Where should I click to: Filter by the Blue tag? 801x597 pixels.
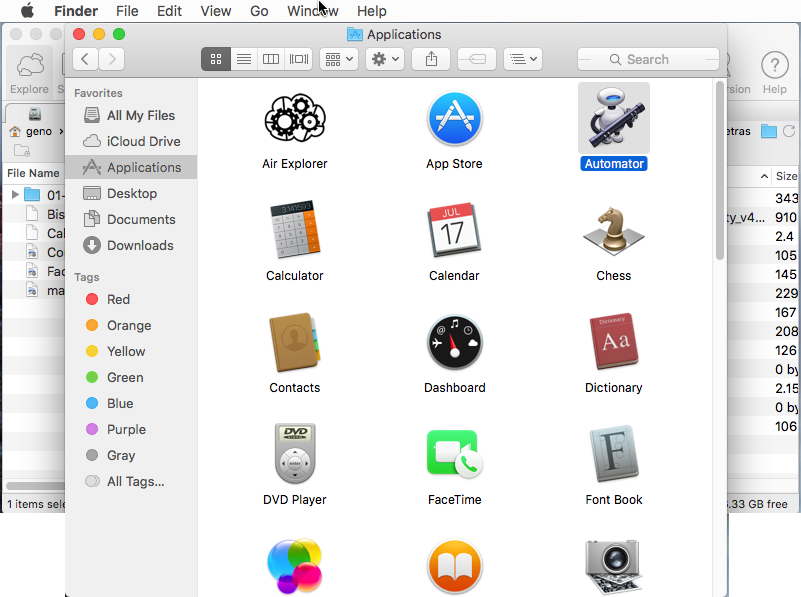131,403
